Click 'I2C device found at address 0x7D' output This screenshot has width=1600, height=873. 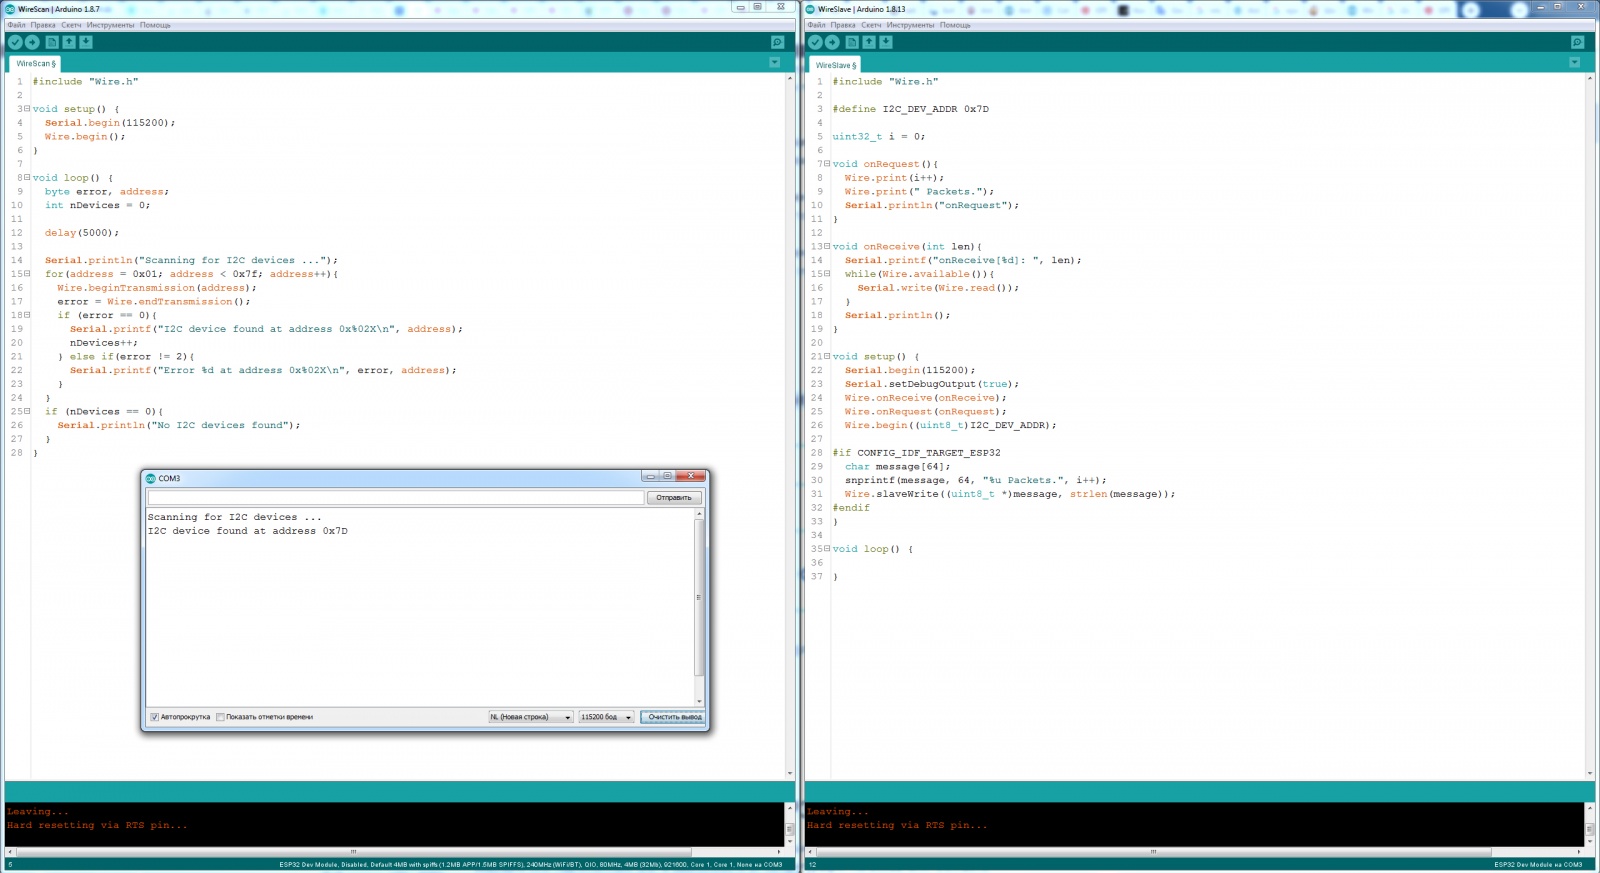[247, 531]
